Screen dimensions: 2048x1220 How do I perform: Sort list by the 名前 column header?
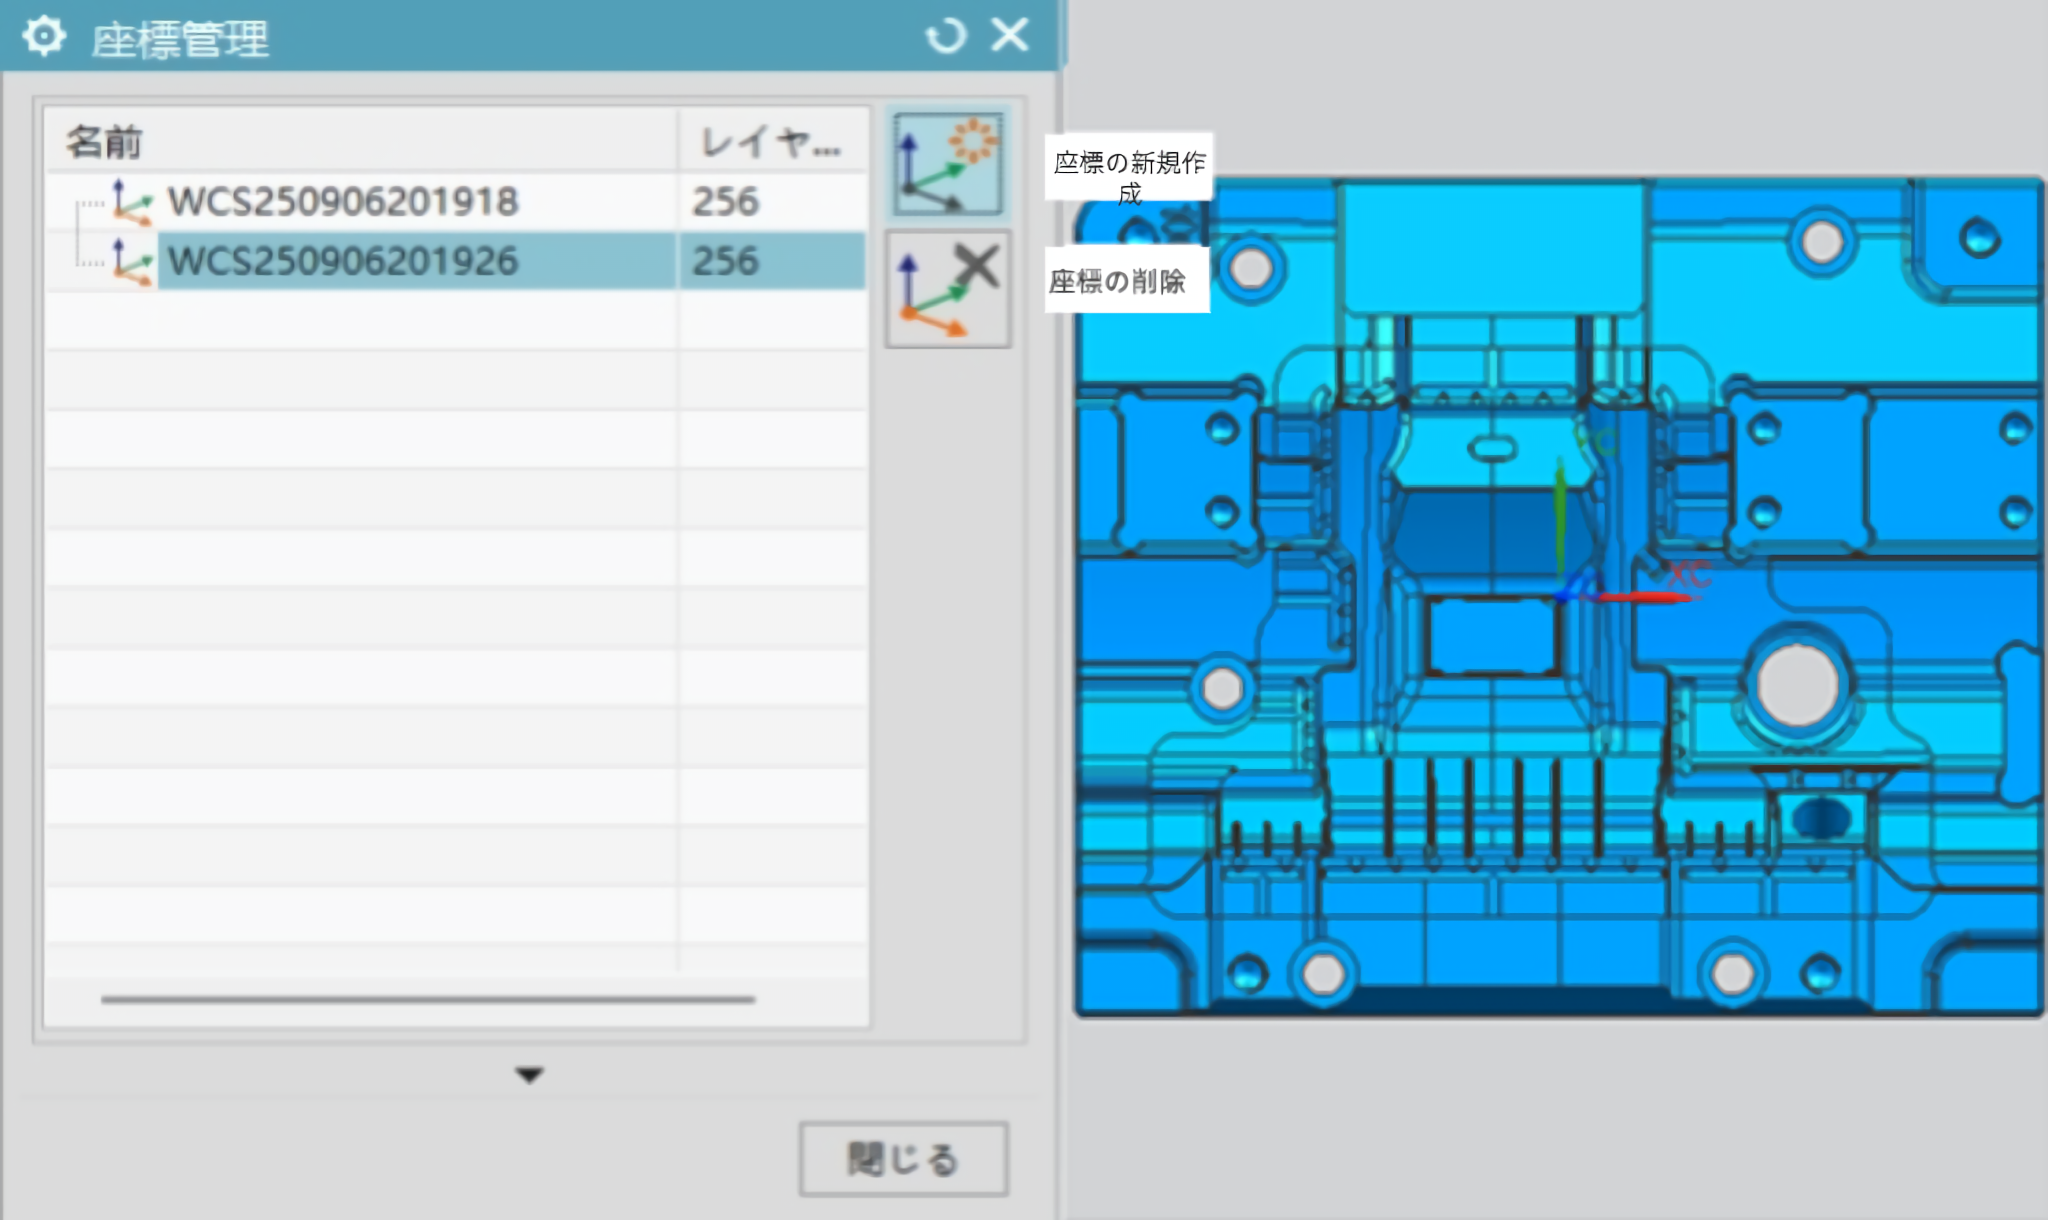(x=104, y=142)
